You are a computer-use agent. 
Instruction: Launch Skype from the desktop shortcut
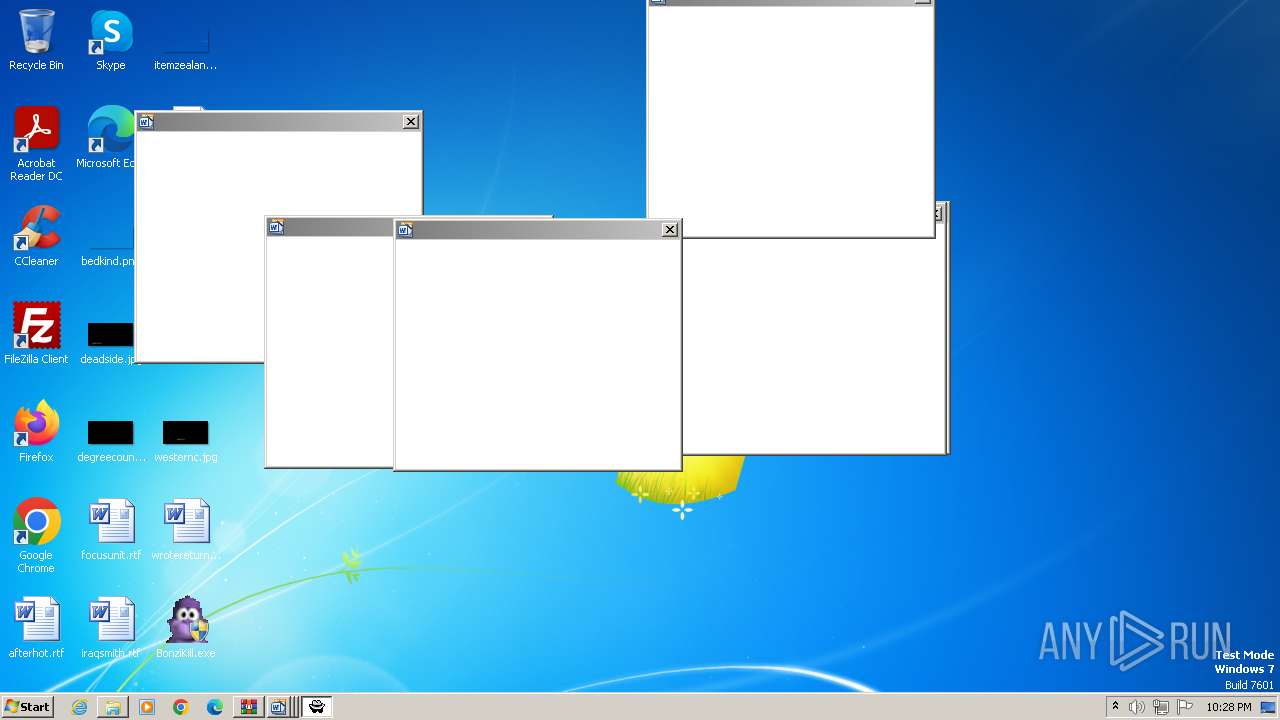111,41
